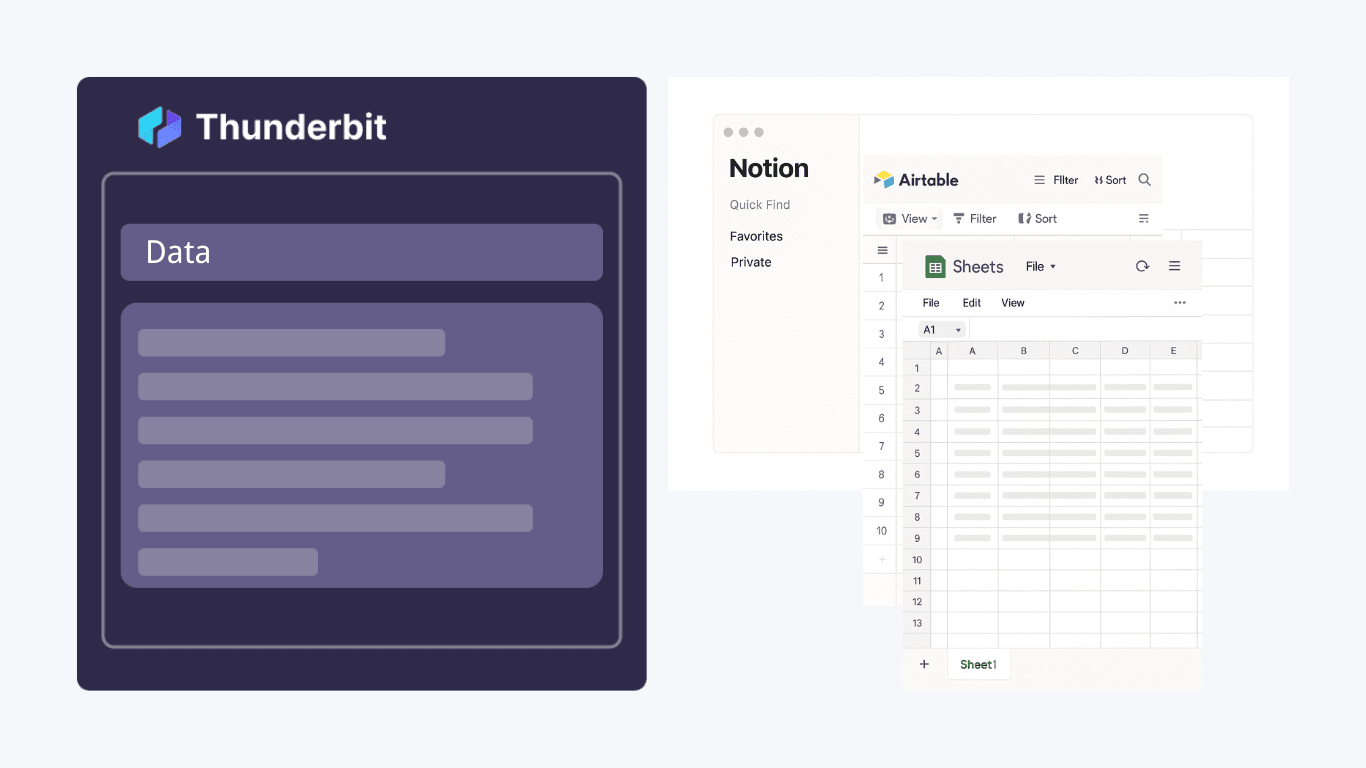
Task: Click the Notion workspace title
Action: [769, 168]
